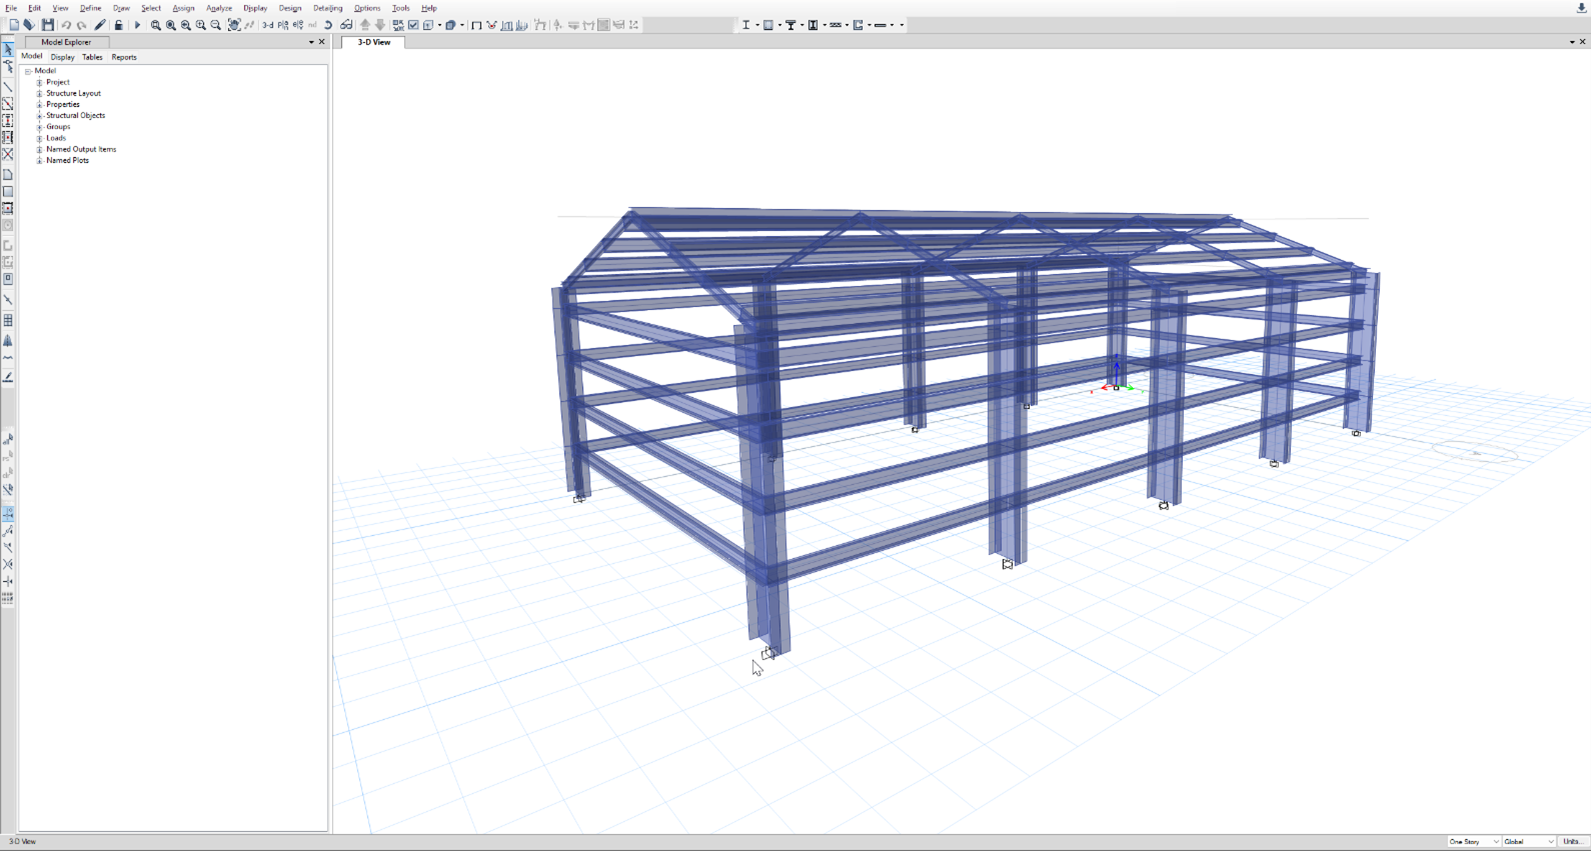Select the pointer tool in left toolbar
Screen dimensions: 1591x851
8,49
